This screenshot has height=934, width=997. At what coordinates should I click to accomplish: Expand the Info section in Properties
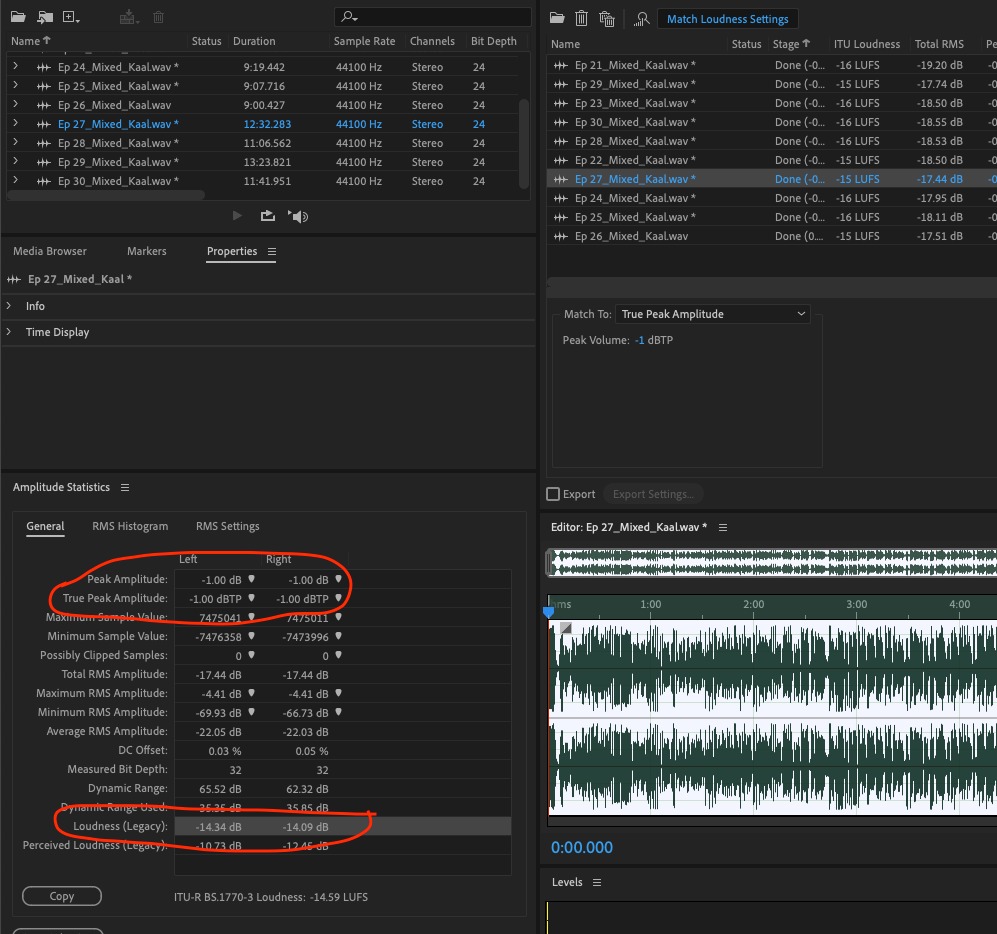click(x=10, y=306)
